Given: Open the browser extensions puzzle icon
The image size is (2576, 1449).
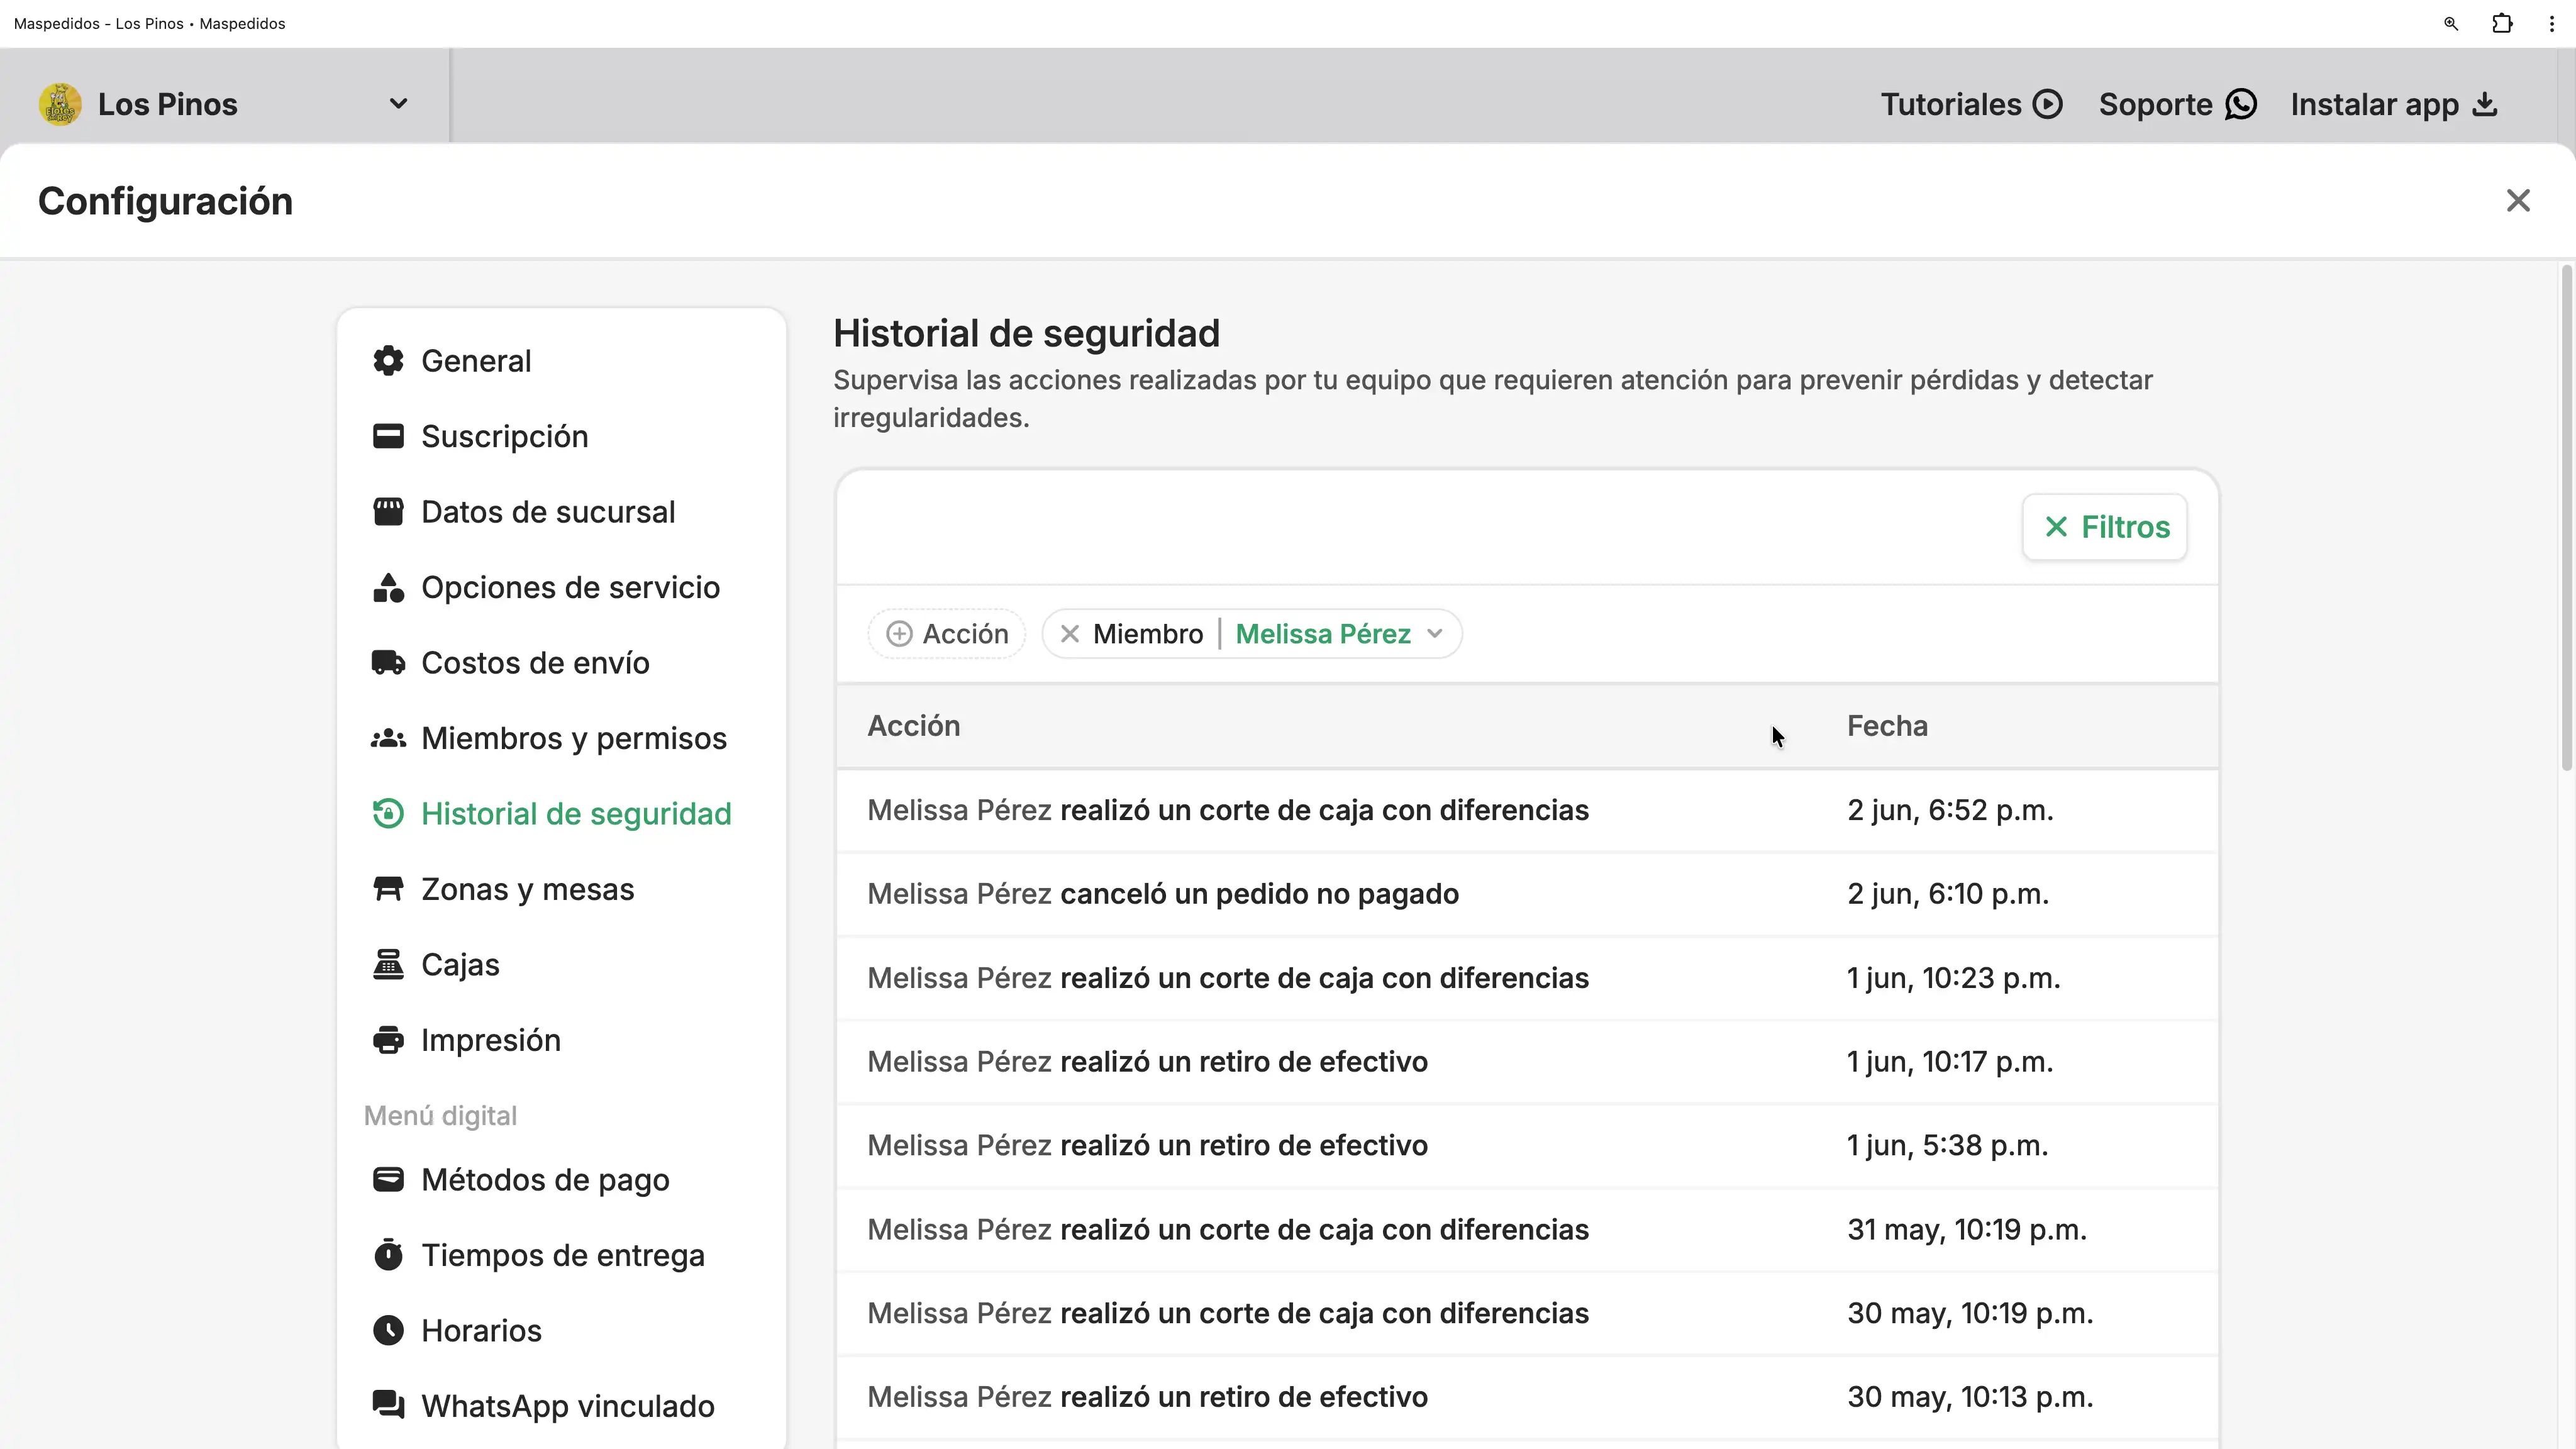Looking at the screenshot, I should click(2502, 23).
